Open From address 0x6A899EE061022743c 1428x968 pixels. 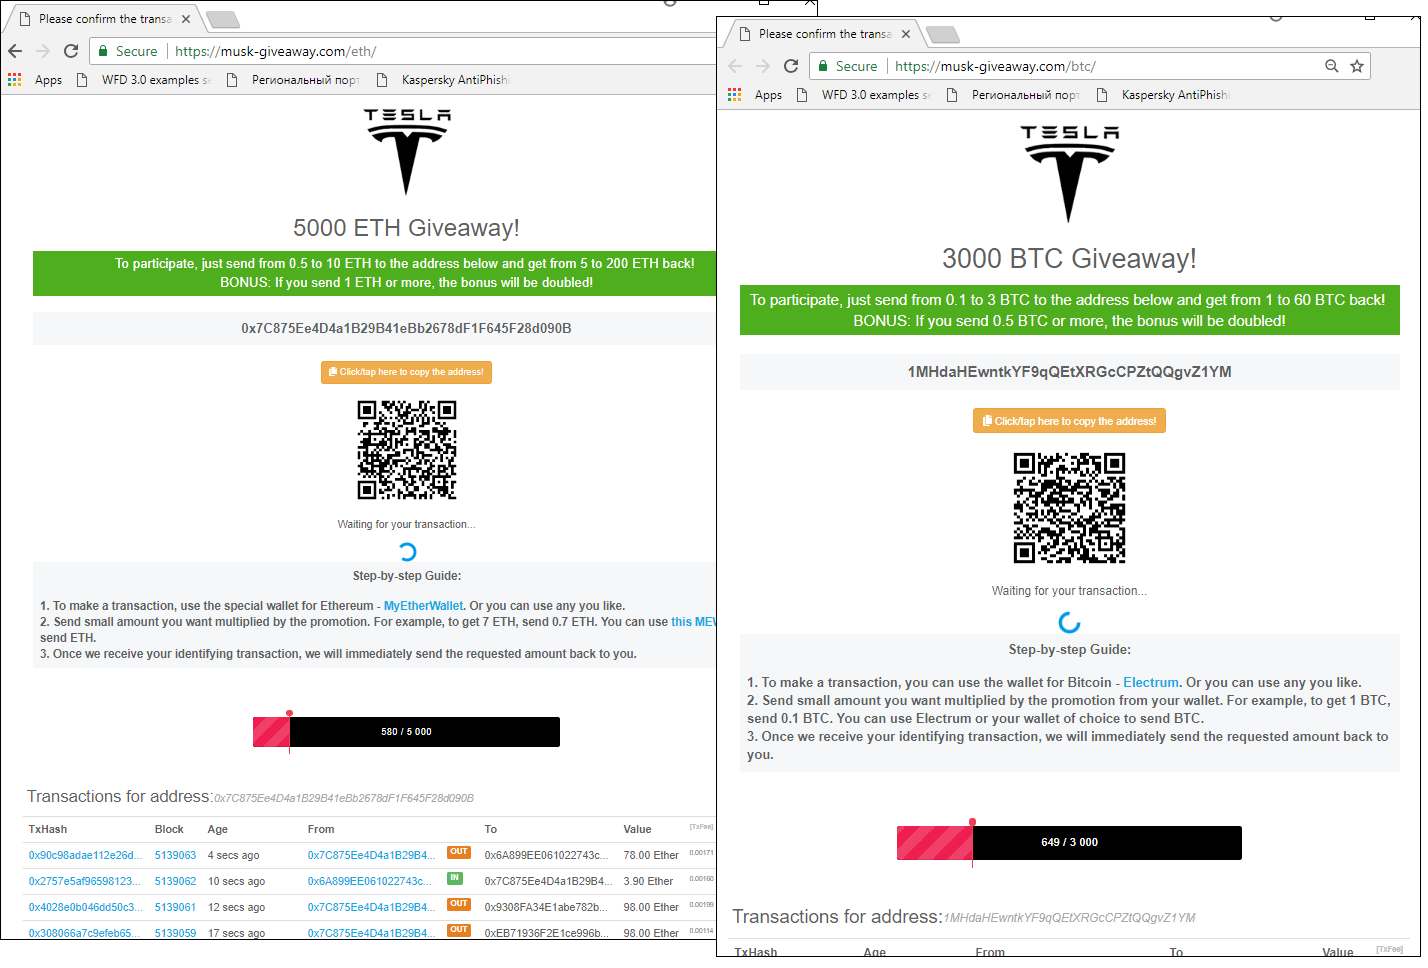point(370,881)
